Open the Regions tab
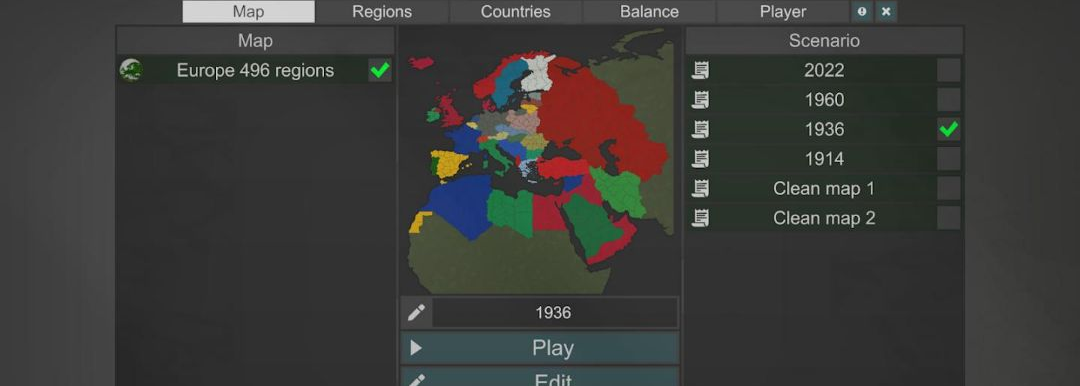 382,12
